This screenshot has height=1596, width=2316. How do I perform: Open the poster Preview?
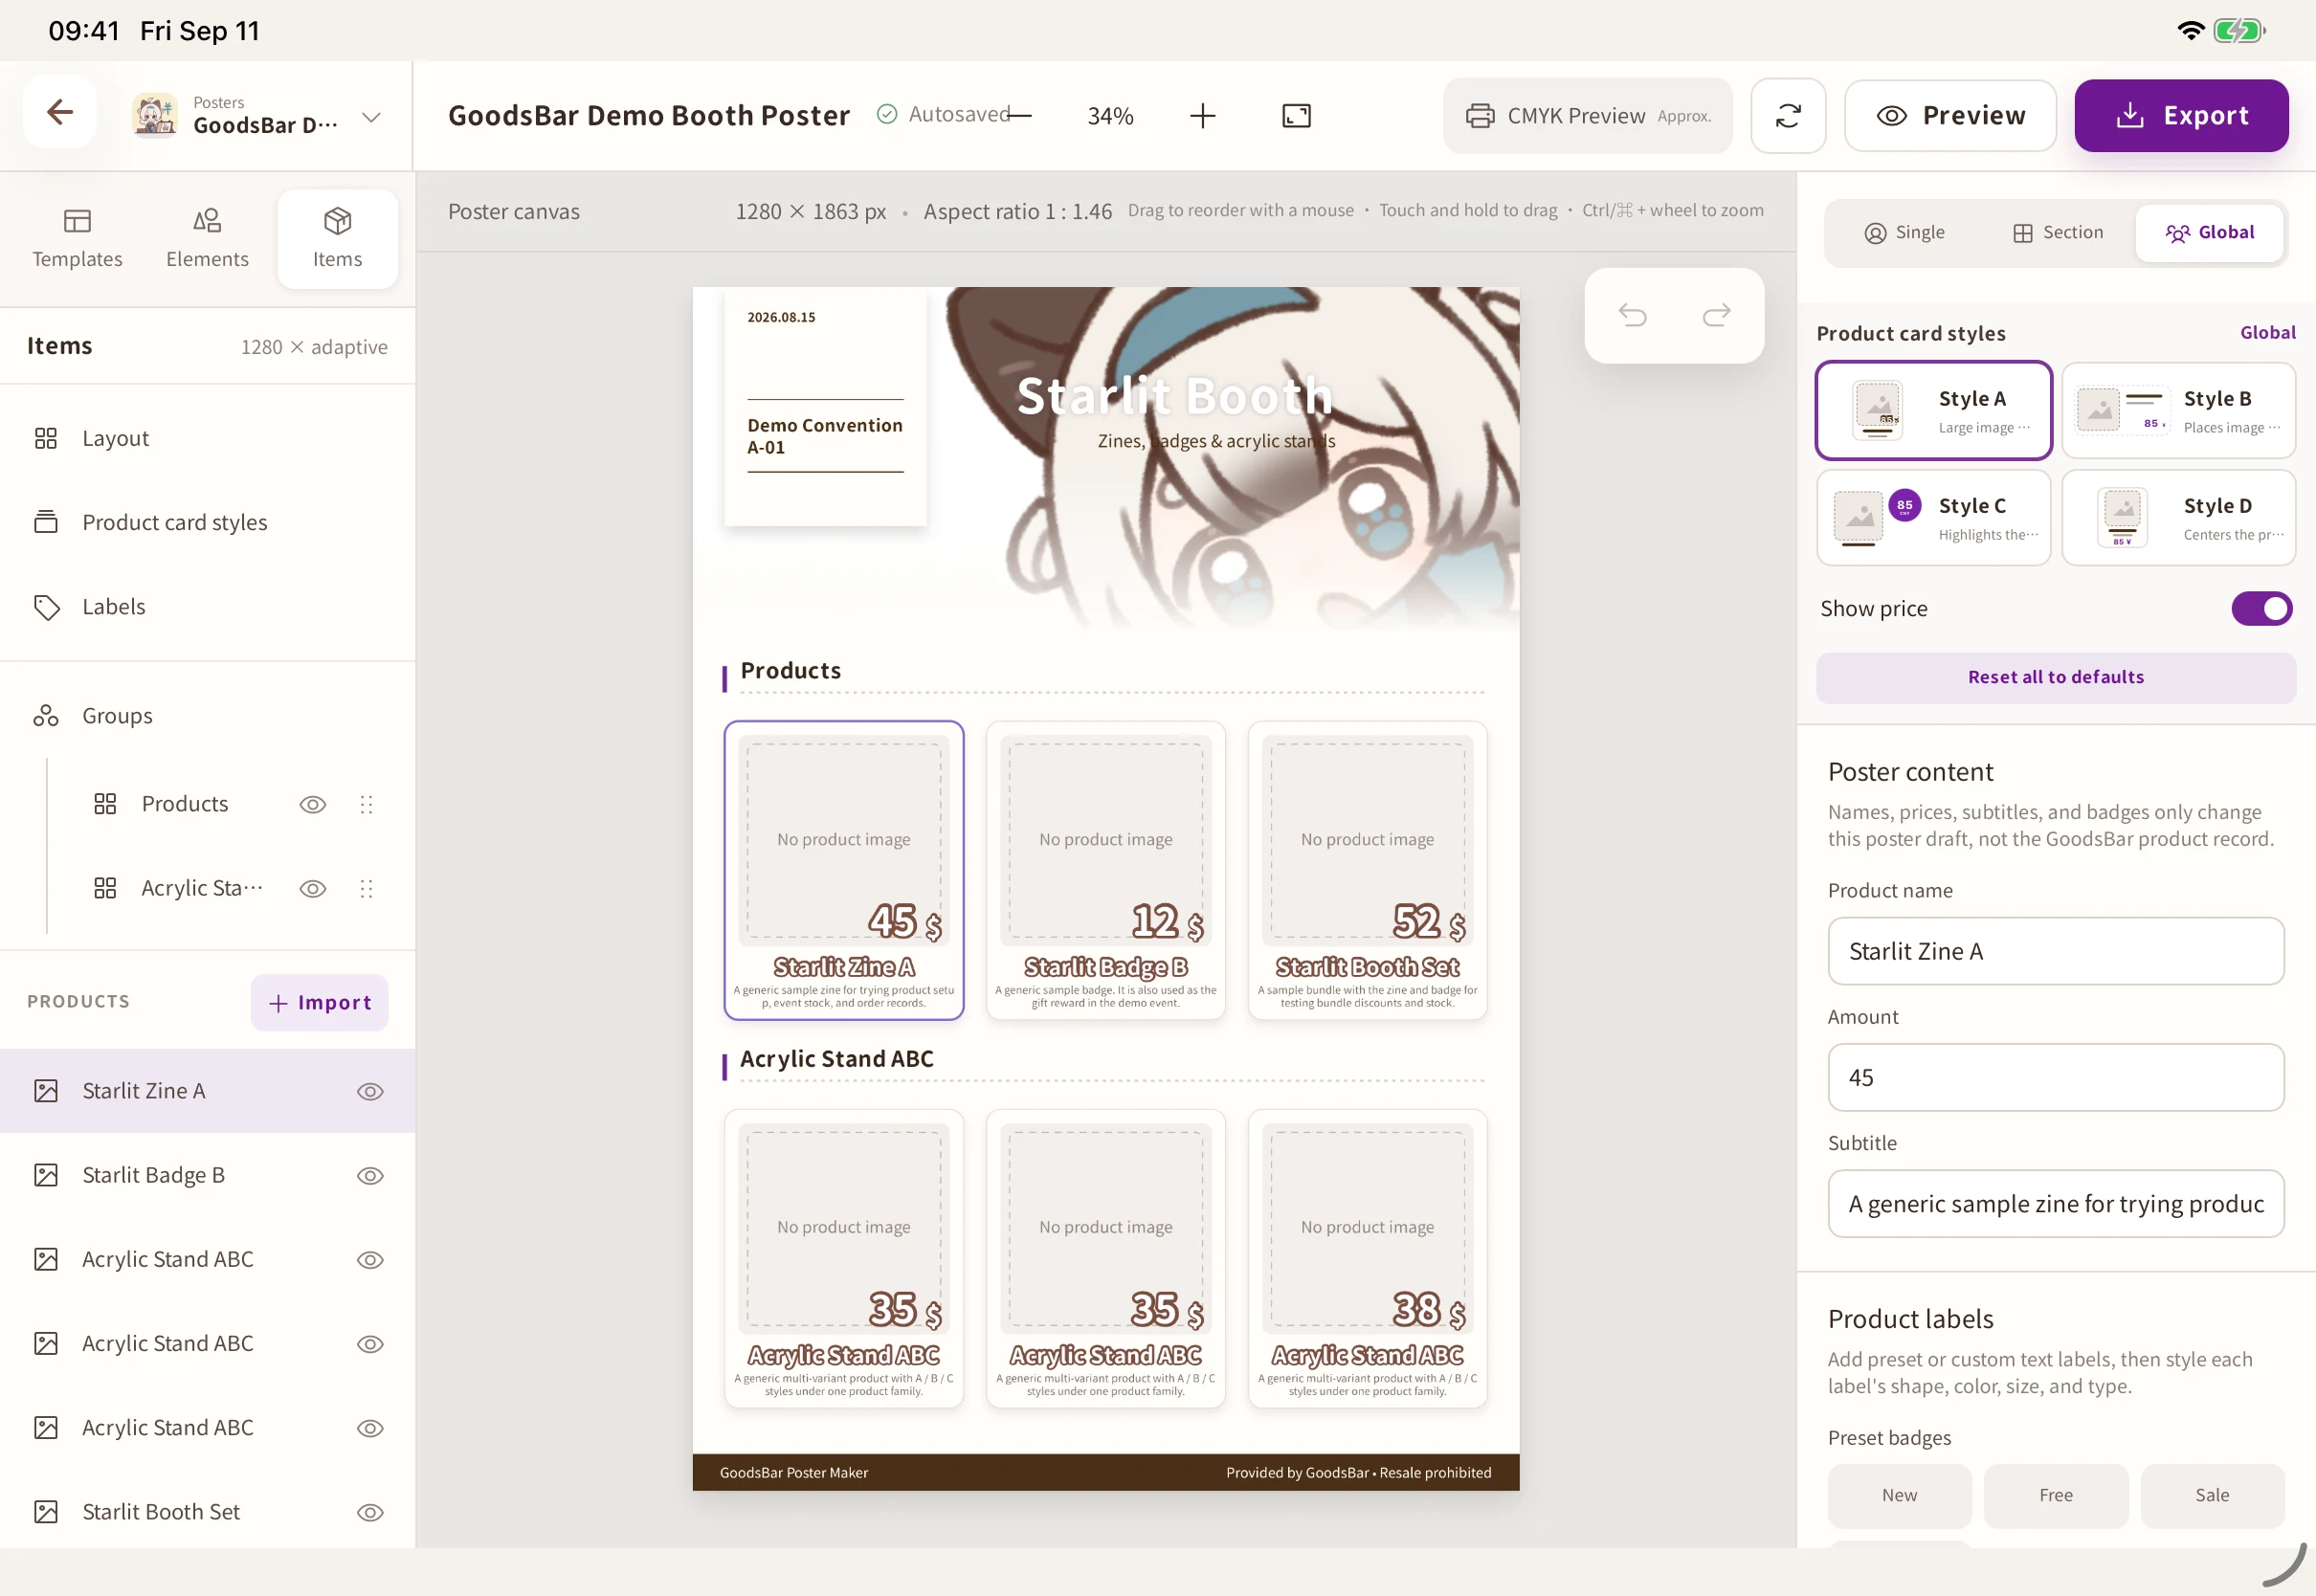pyautogui.click(x=1950, y=116)
